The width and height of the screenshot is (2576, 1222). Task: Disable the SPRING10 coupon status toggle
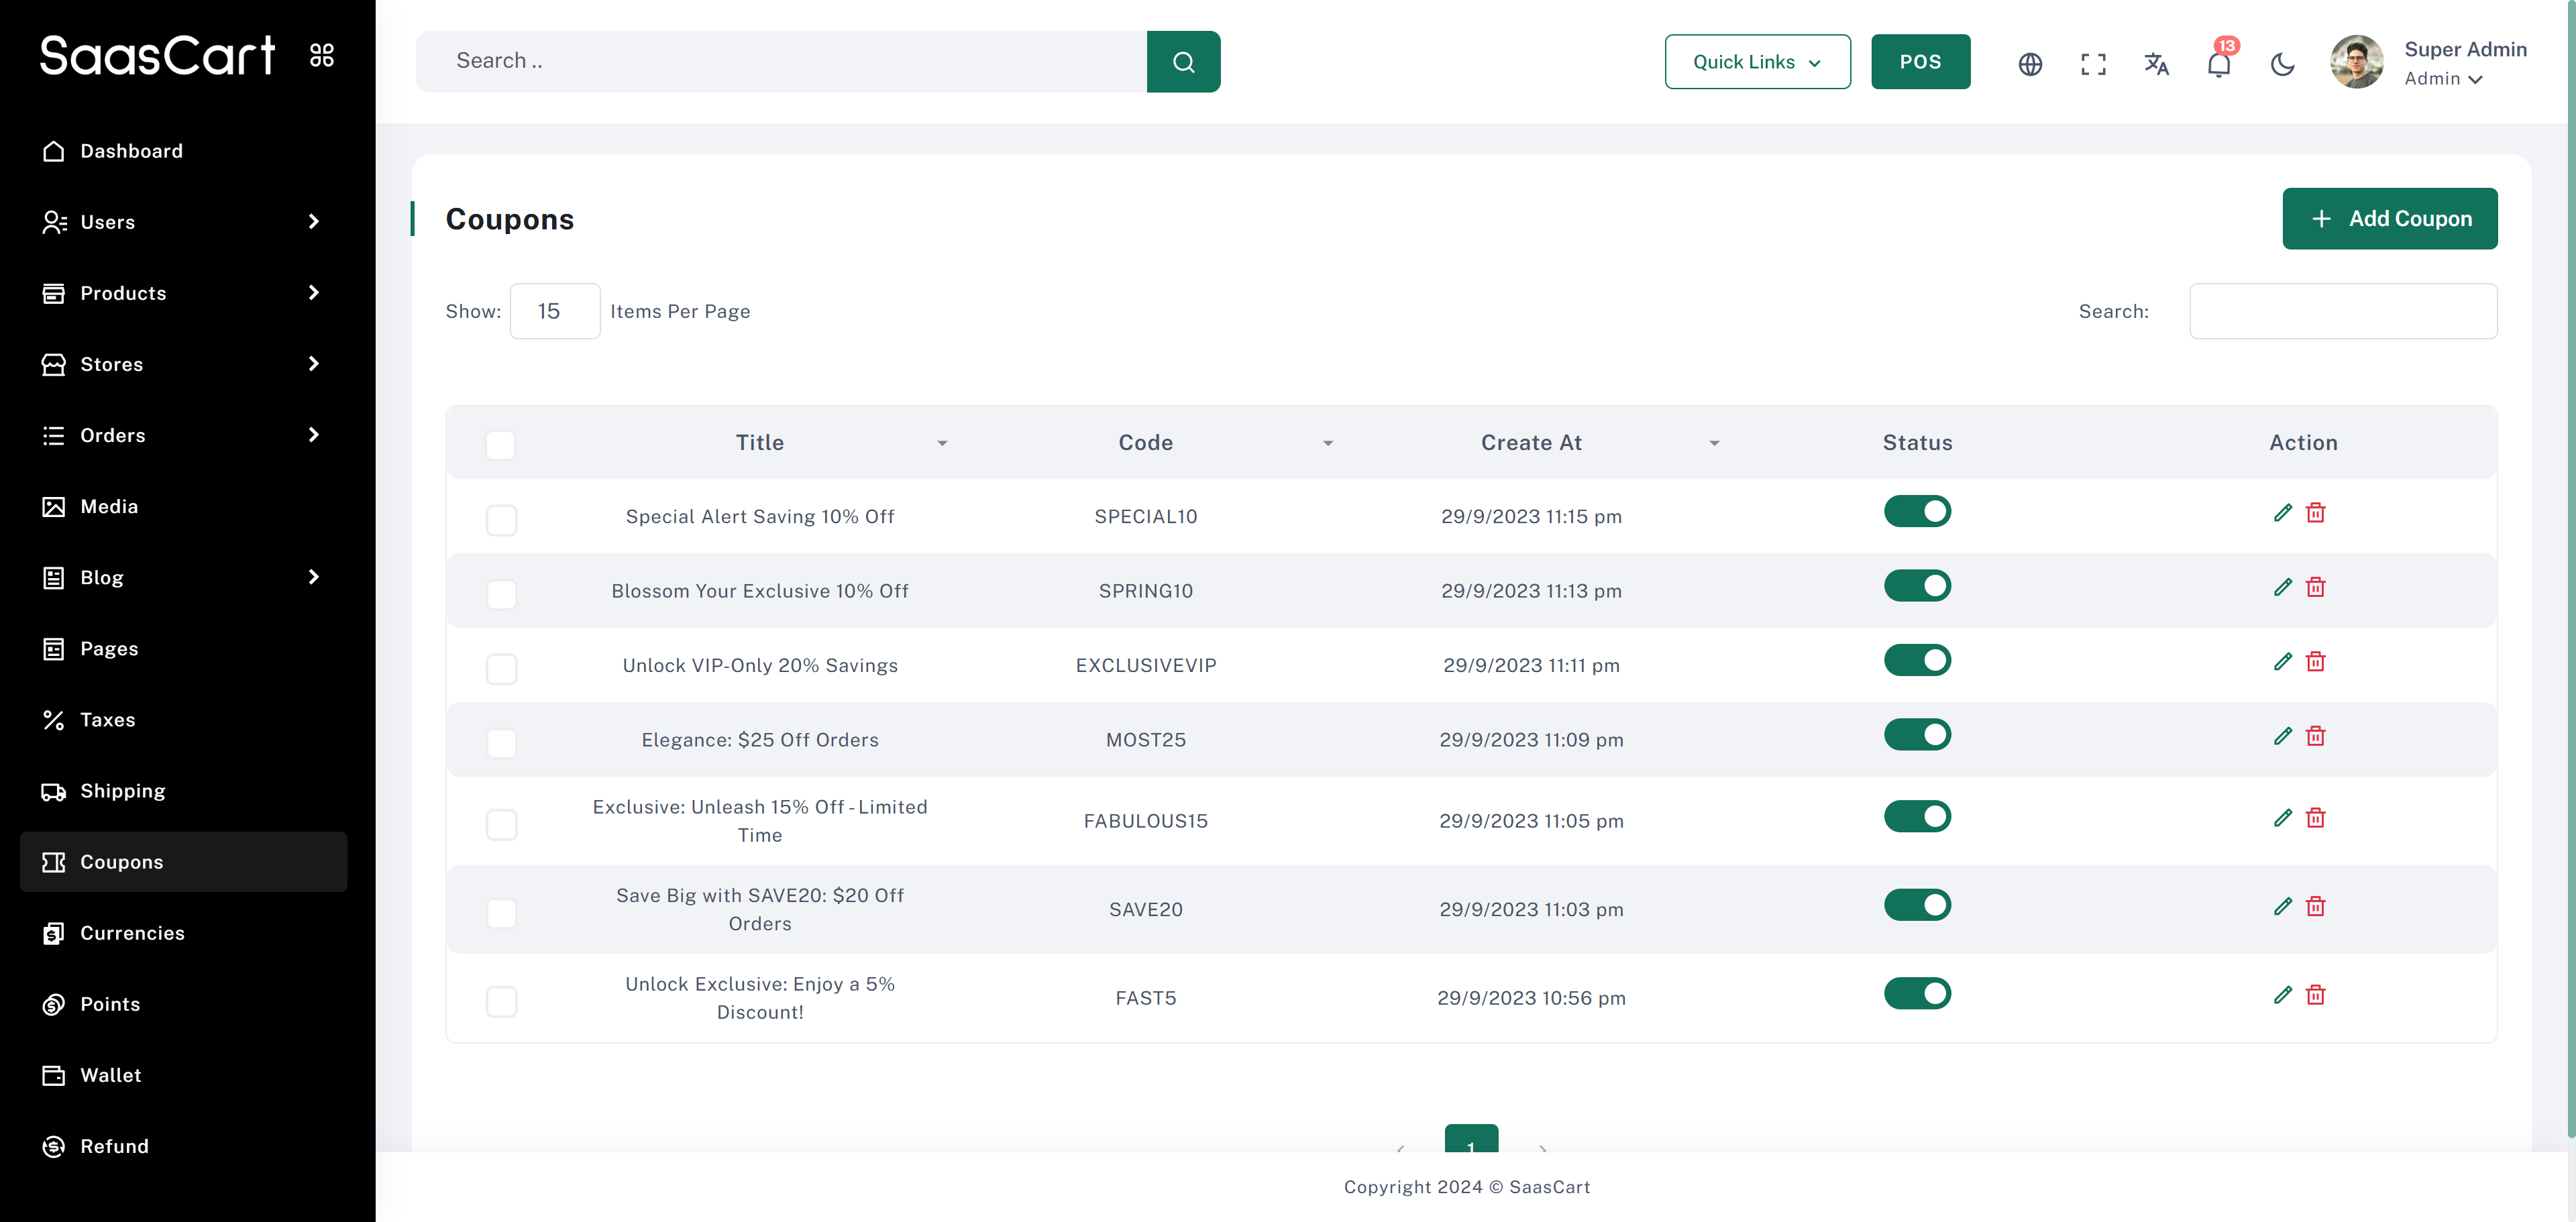coord(1917,586)
